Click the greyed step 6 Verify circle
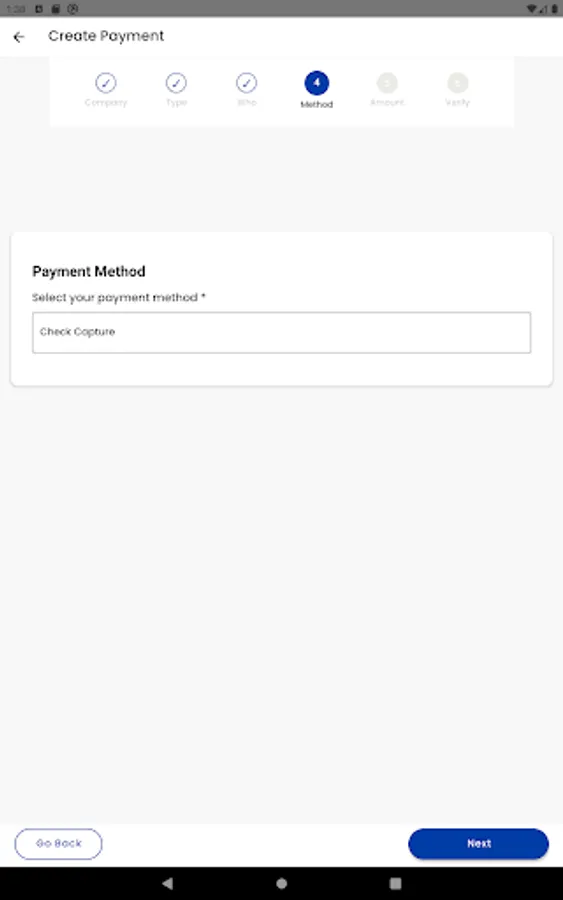The height and width of the screenshot is (900, 563). pos(457,83)
